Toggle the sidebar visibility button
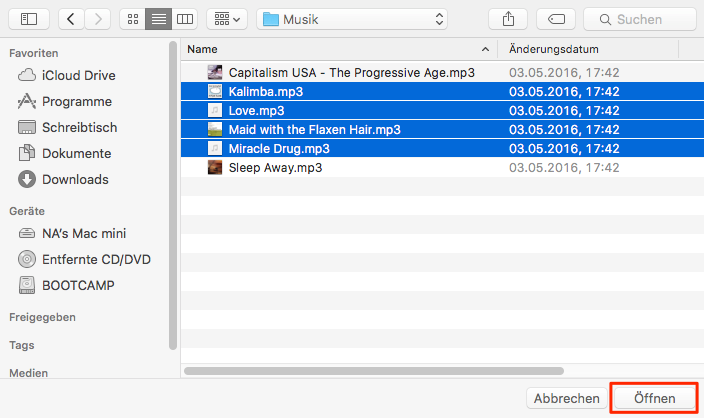Viewport: 704px width, 418px height. 29,19
